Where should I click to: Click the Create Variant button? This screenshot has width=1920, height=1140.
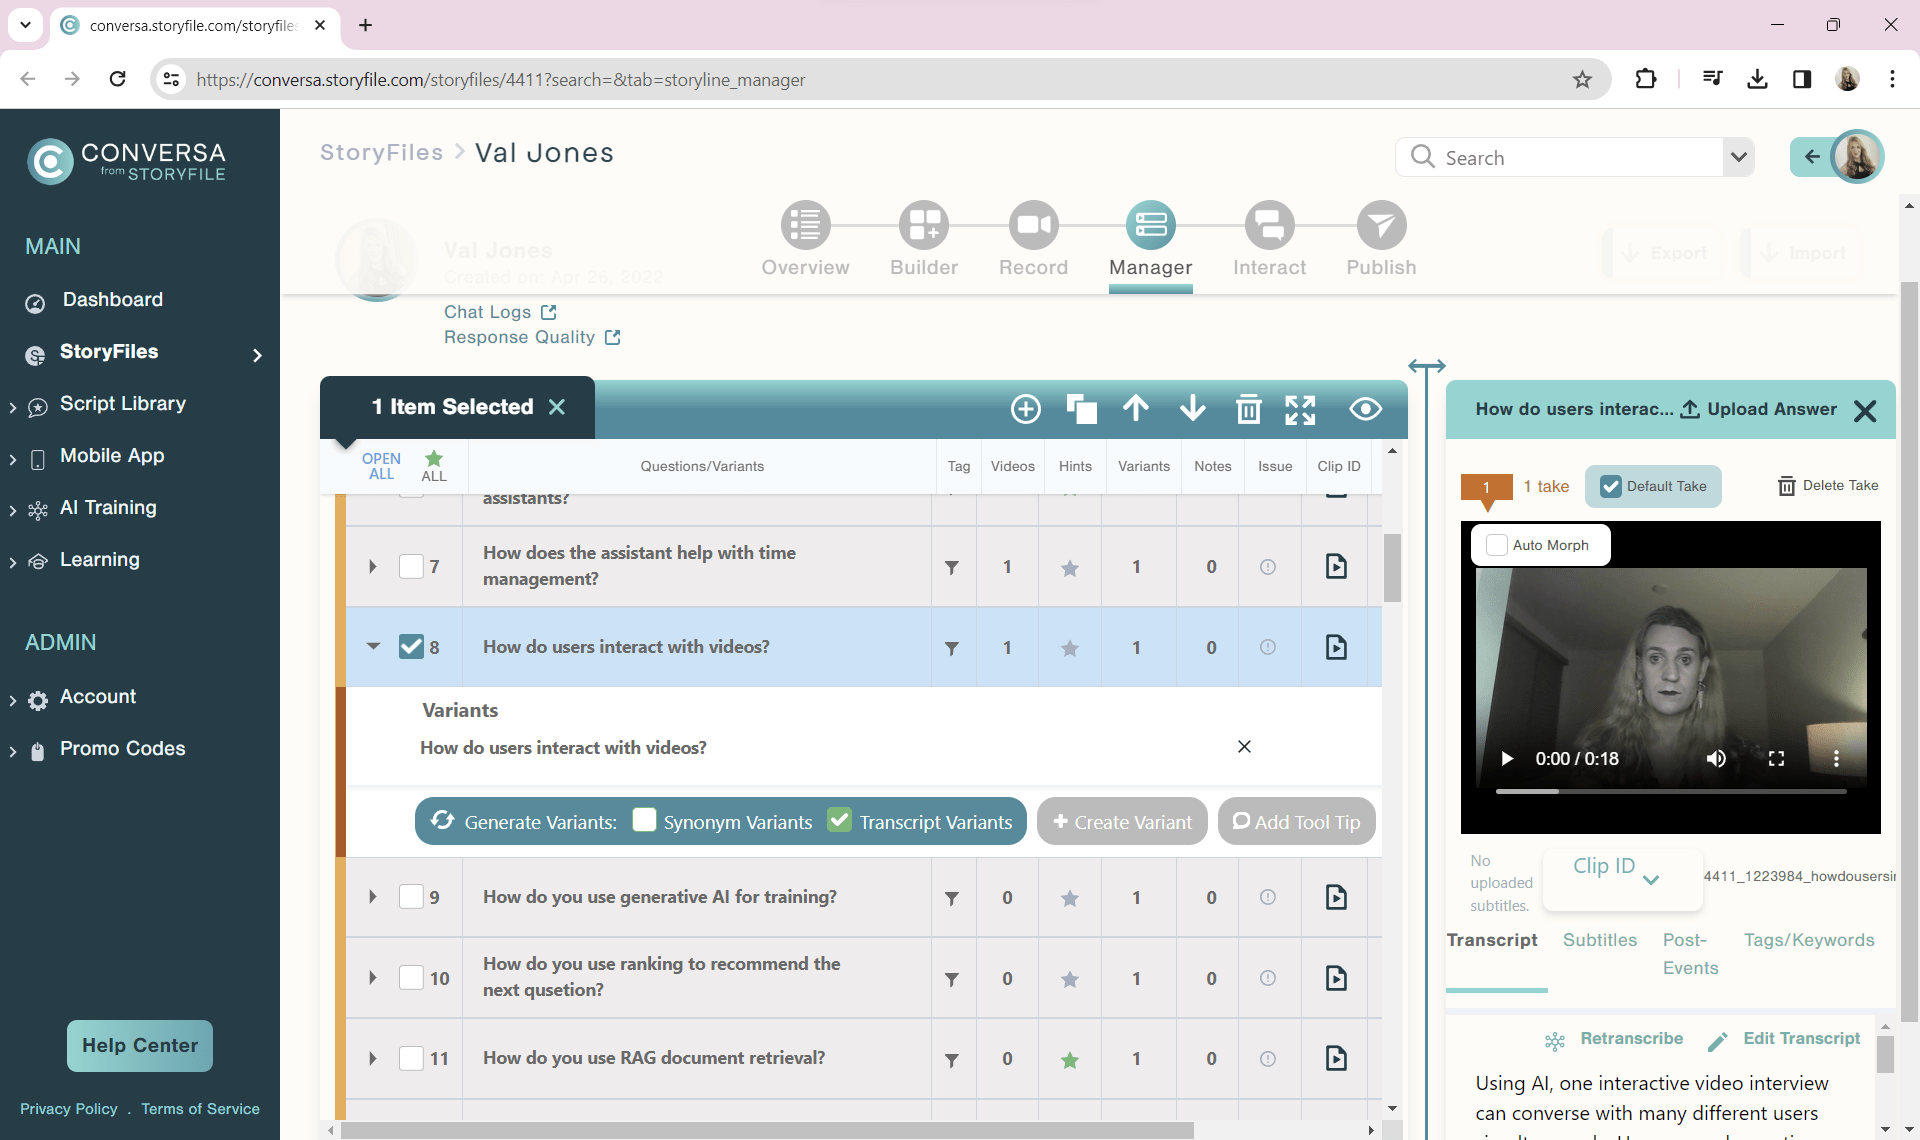point(1122,822)
